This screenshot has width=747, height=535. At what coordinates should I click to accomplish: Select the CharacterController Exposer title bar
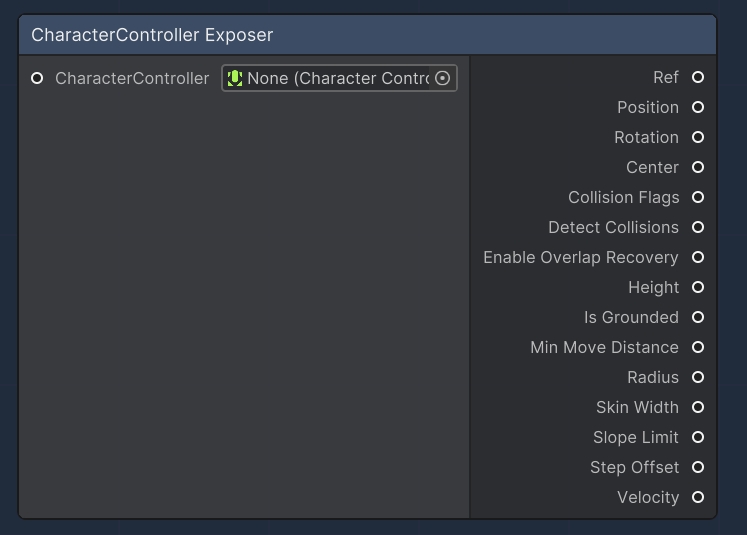click(x=367, y=35)
